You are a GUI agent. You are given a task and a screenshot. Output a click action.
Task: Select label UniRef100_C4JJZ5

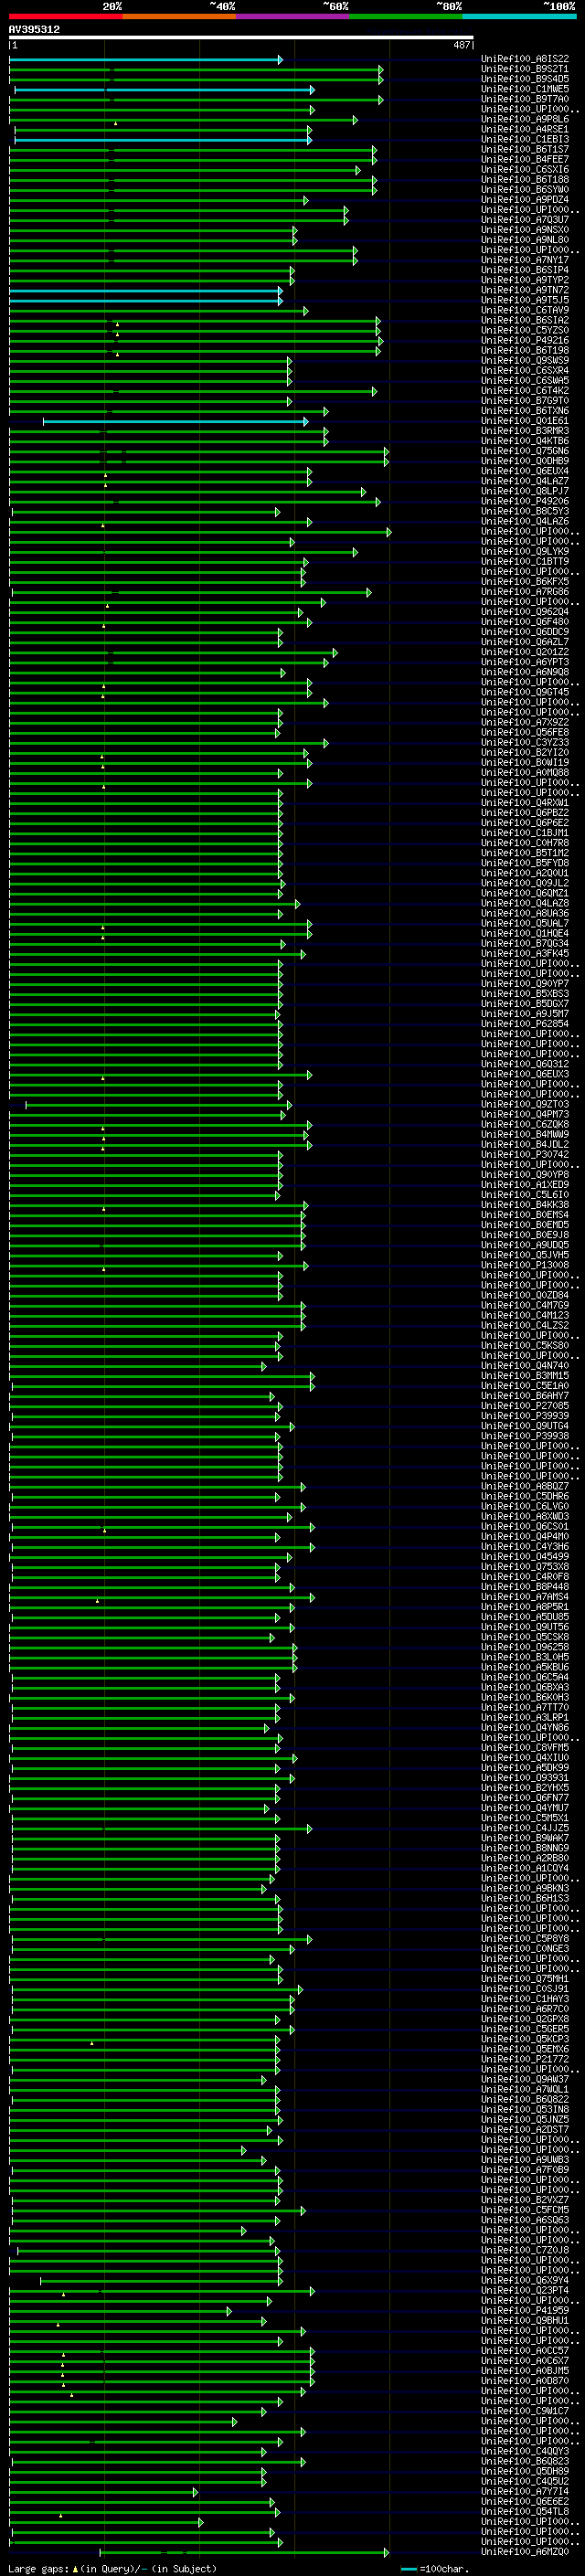[525, 1828]
